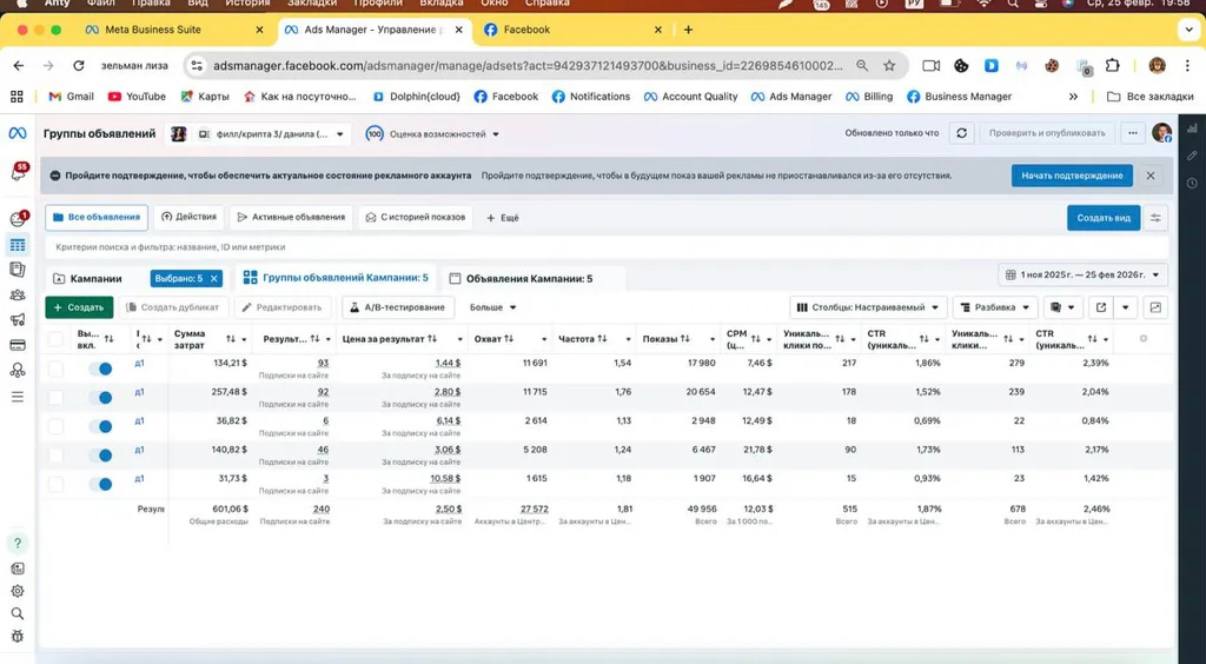This screenshot has height=664, width=1206.
Task: Open the help question mark icon
Action: click(17, 544)
